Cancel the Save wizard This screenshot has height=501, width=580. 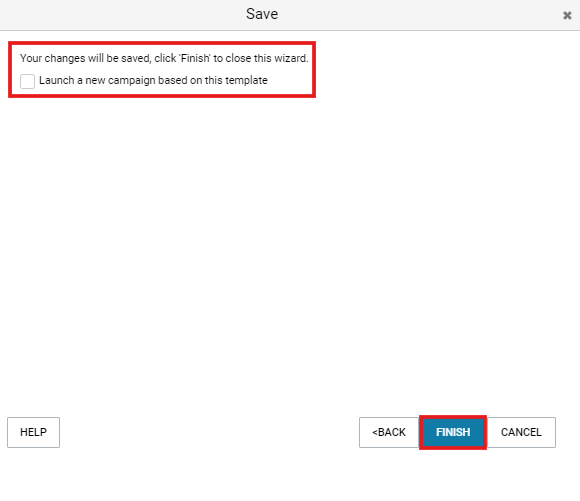(521, 432)
